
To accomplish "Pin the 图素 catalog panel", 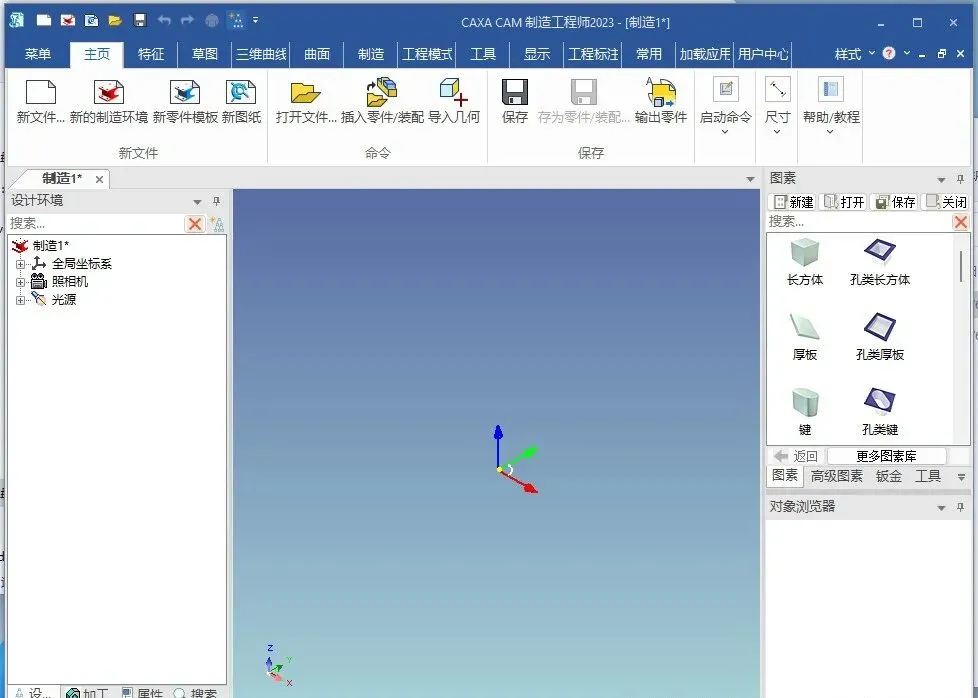I will (960, 179).
